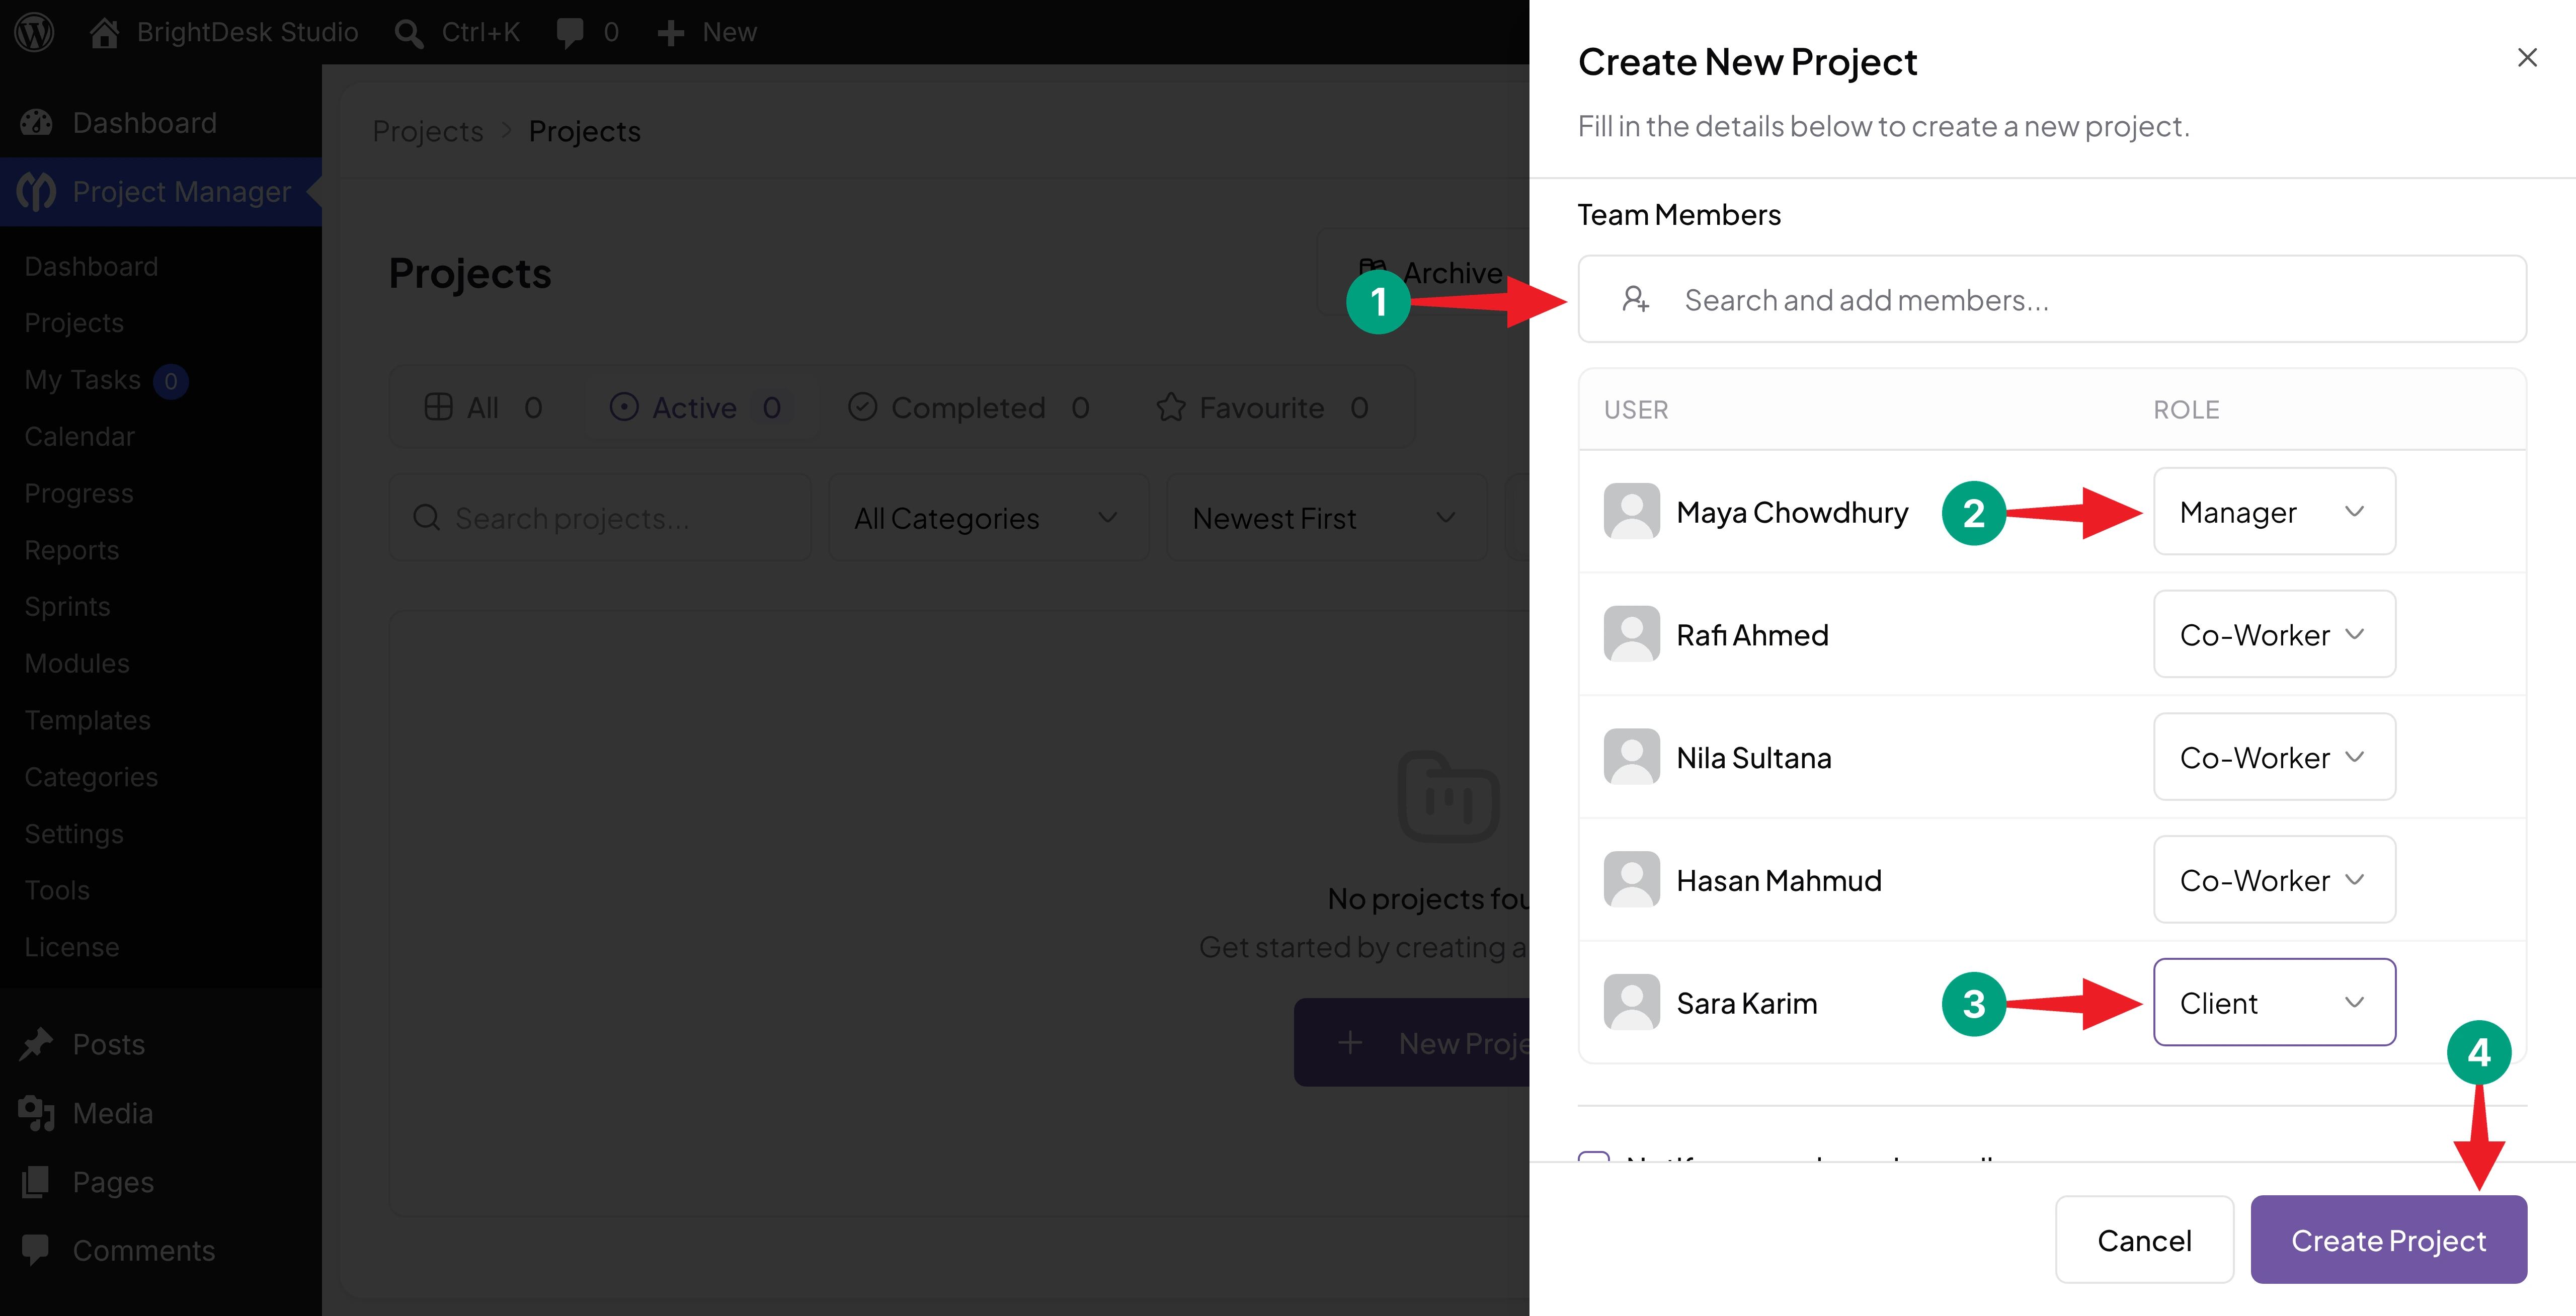The height and width of the screenshot is (1316, 2576).
Task: Open Sprints in sidebar menu
Action: pos(67,607)
